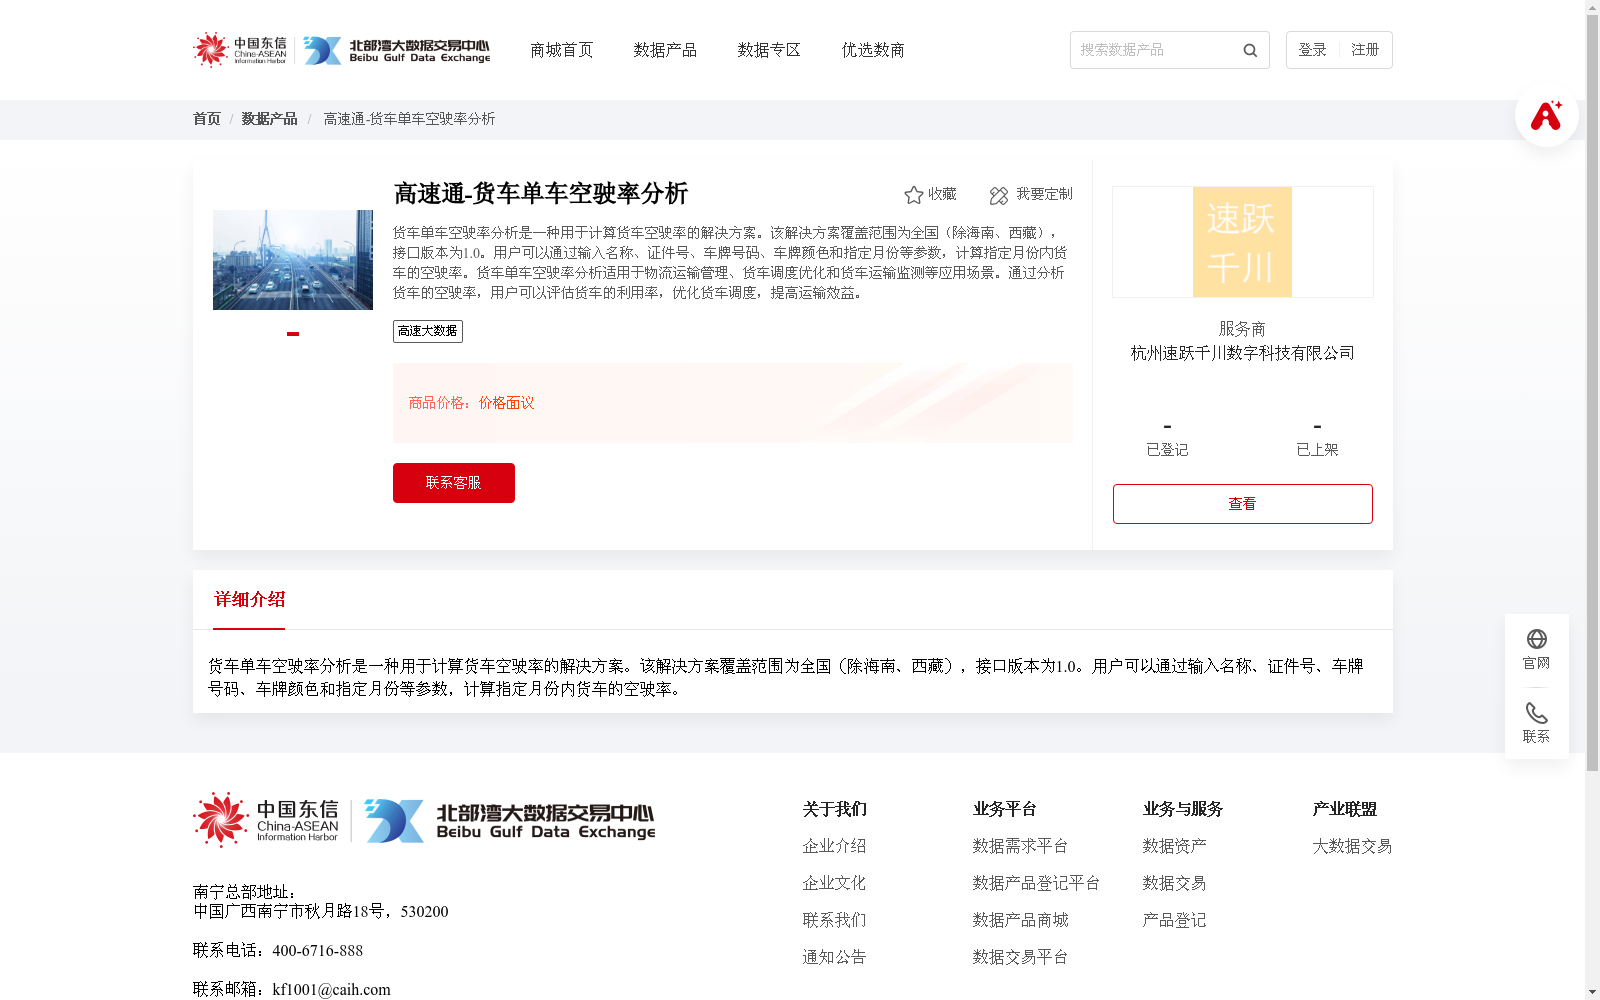This screenshot has height=1000, width=1600.
Task: Switch to the 详细介绍 tab
Action: coord(248,600)
